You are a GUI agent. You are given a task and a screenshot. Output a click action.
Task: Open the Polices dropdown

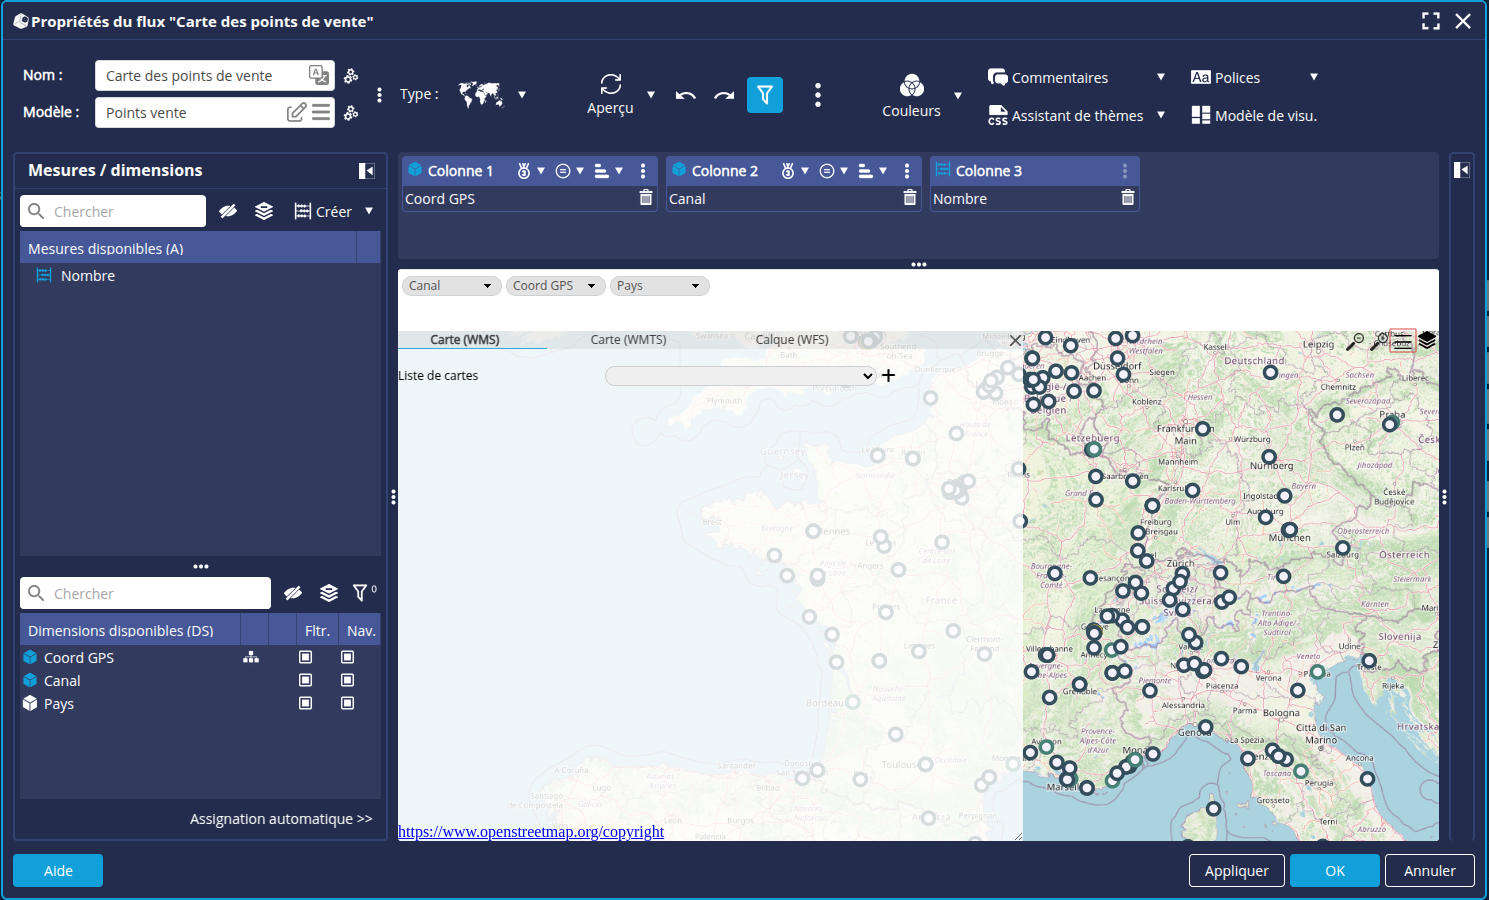point(1314,77)
